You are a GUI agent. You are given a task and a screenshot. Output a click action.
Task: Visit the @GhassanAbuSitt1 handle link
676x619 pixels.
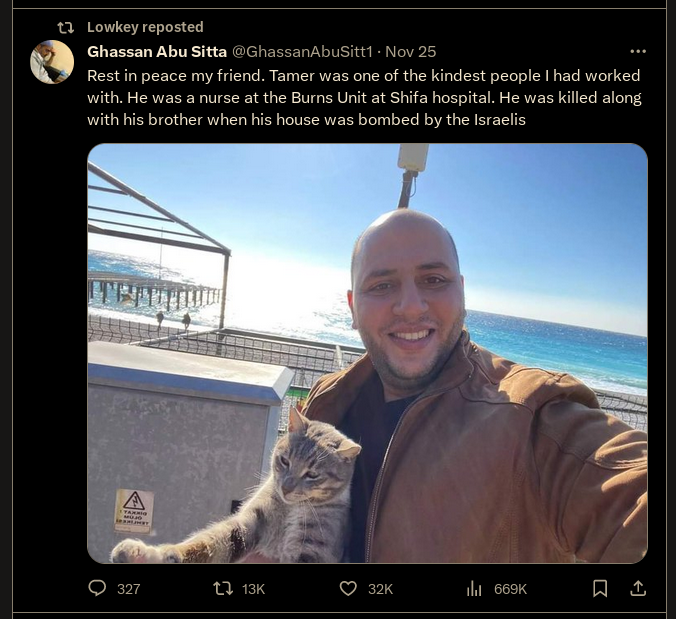pos(302,52)
